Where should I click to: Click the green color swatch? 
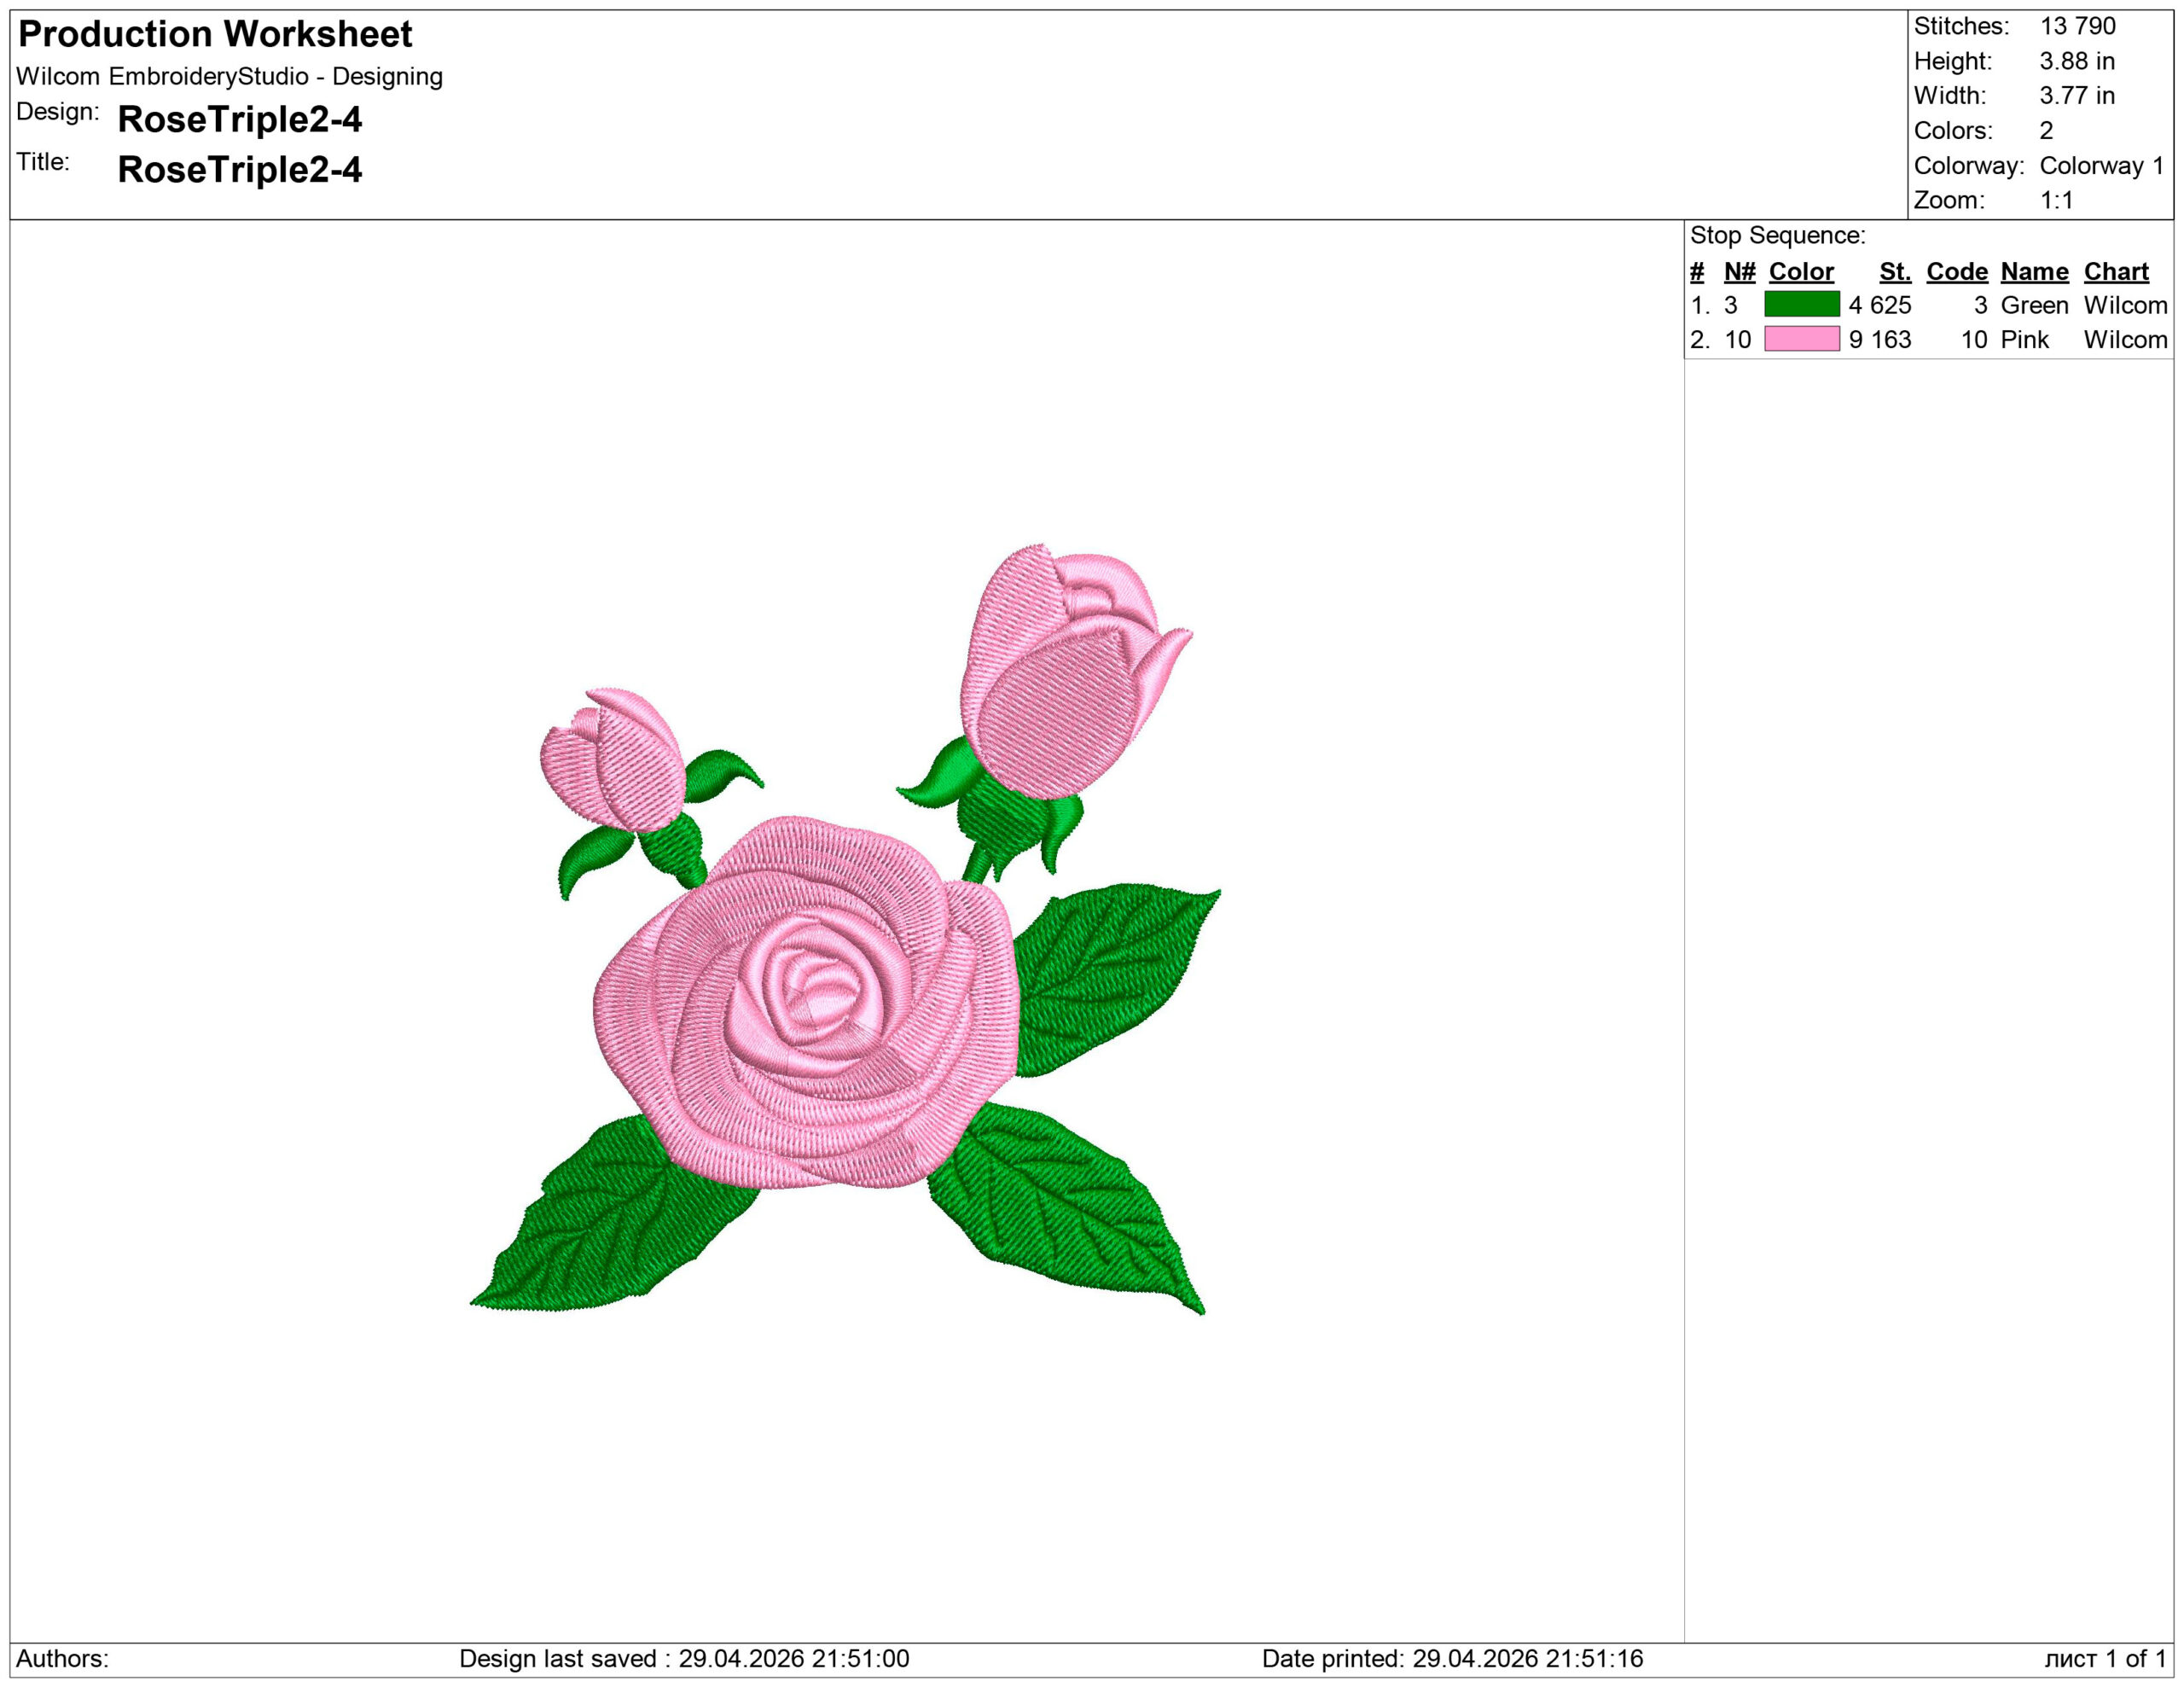(x=1801, y=304)
